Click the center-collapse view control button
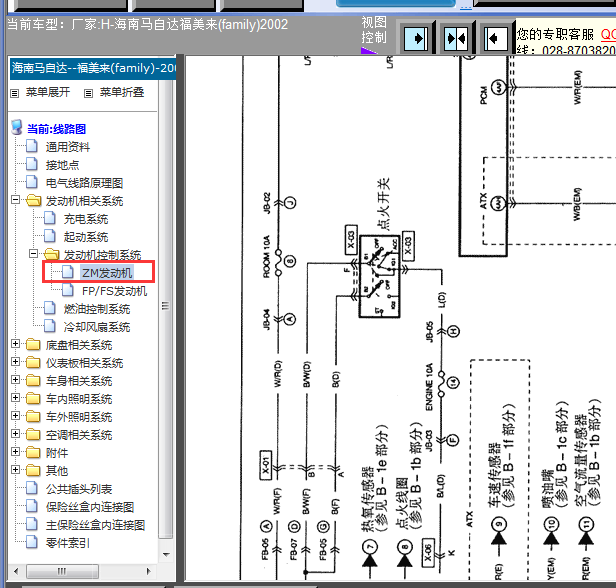 pyautogui.click(x=456, y=38)
